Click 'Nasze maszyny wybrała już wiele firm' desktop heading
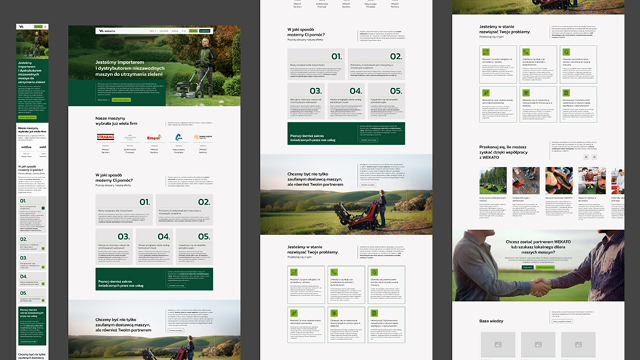640x360 pixels. pyautogui.click(x=116, y=121)
